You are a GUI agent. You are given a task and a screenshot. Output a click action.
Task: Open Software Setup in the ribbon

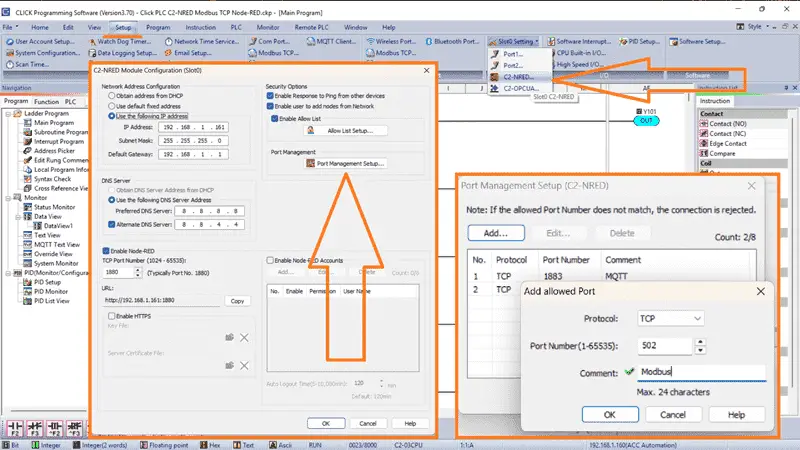point(697,41)
